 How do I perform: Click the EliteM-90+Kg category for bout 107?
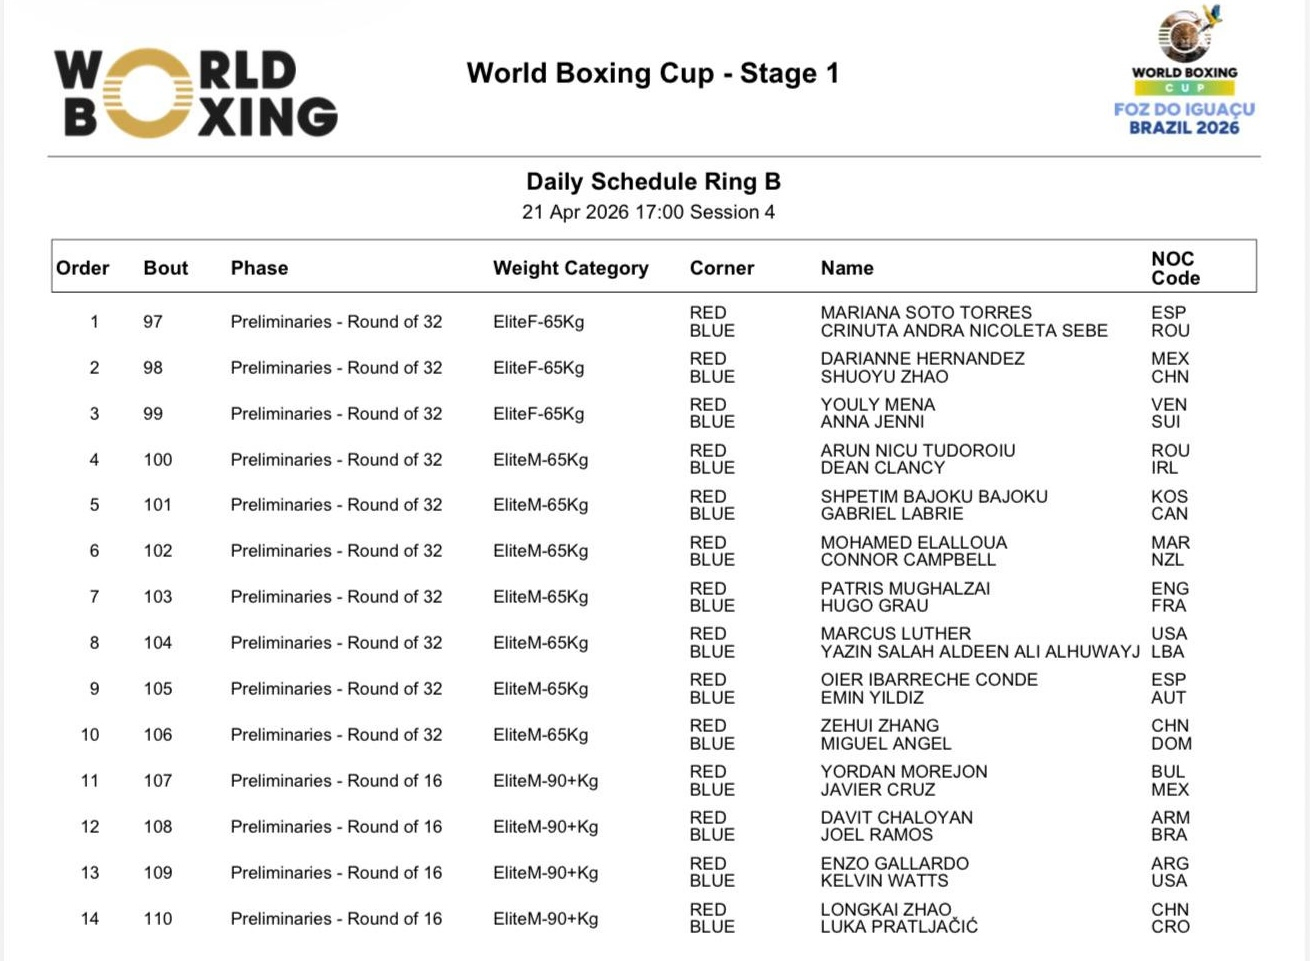545,781
